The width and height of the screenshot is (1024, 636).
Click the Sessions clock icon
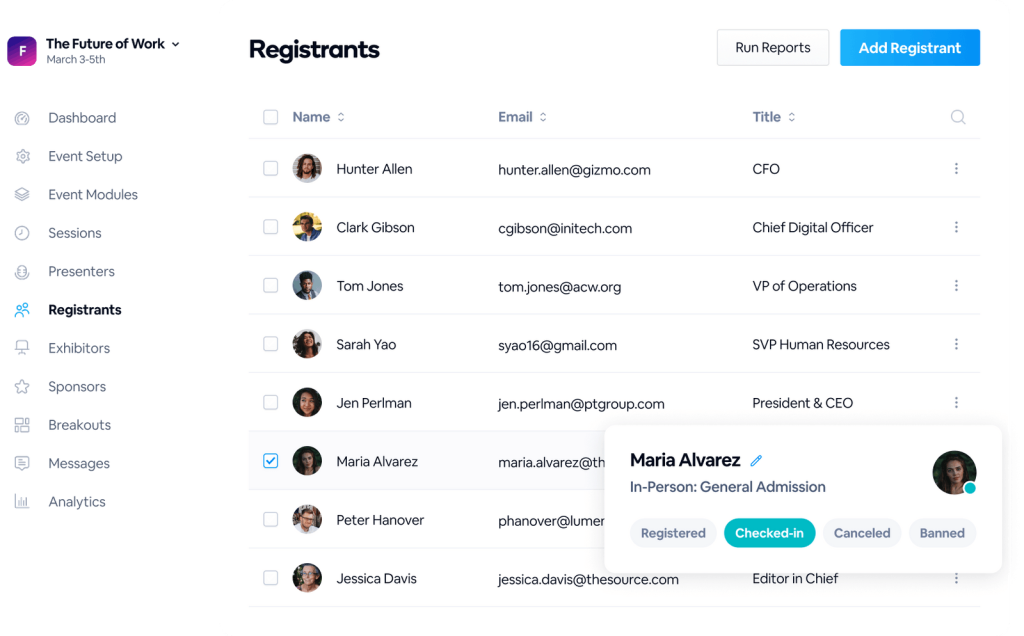click(x=22, y=232)
